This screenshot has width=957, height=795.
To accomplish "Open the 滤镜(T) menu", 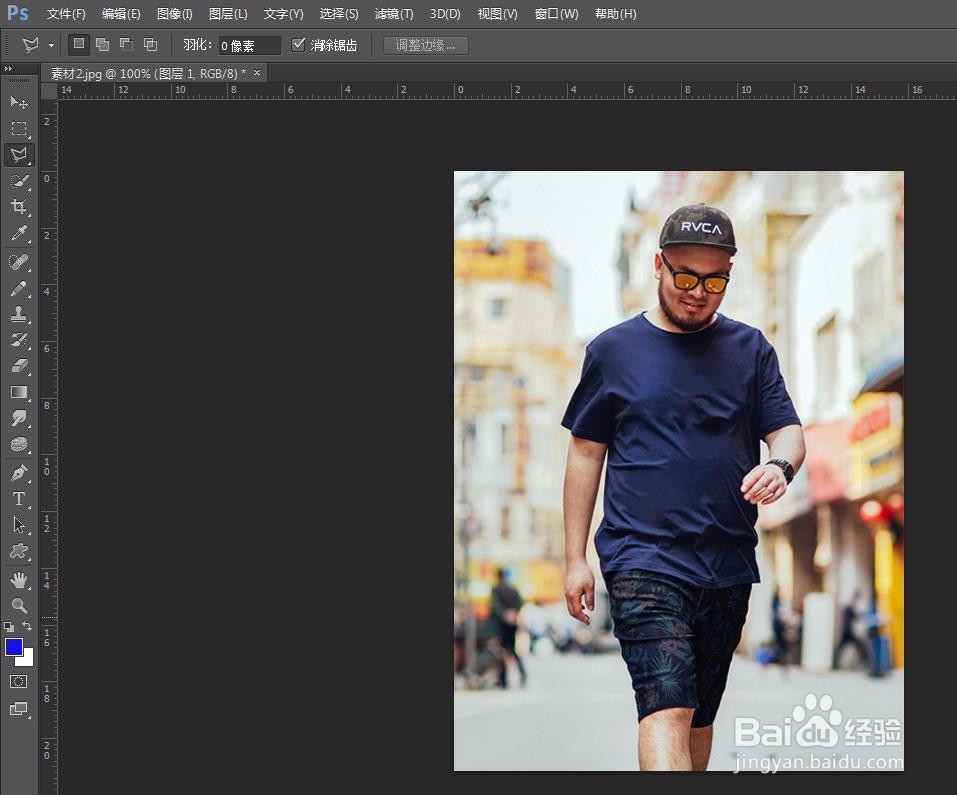I will 393,14.
